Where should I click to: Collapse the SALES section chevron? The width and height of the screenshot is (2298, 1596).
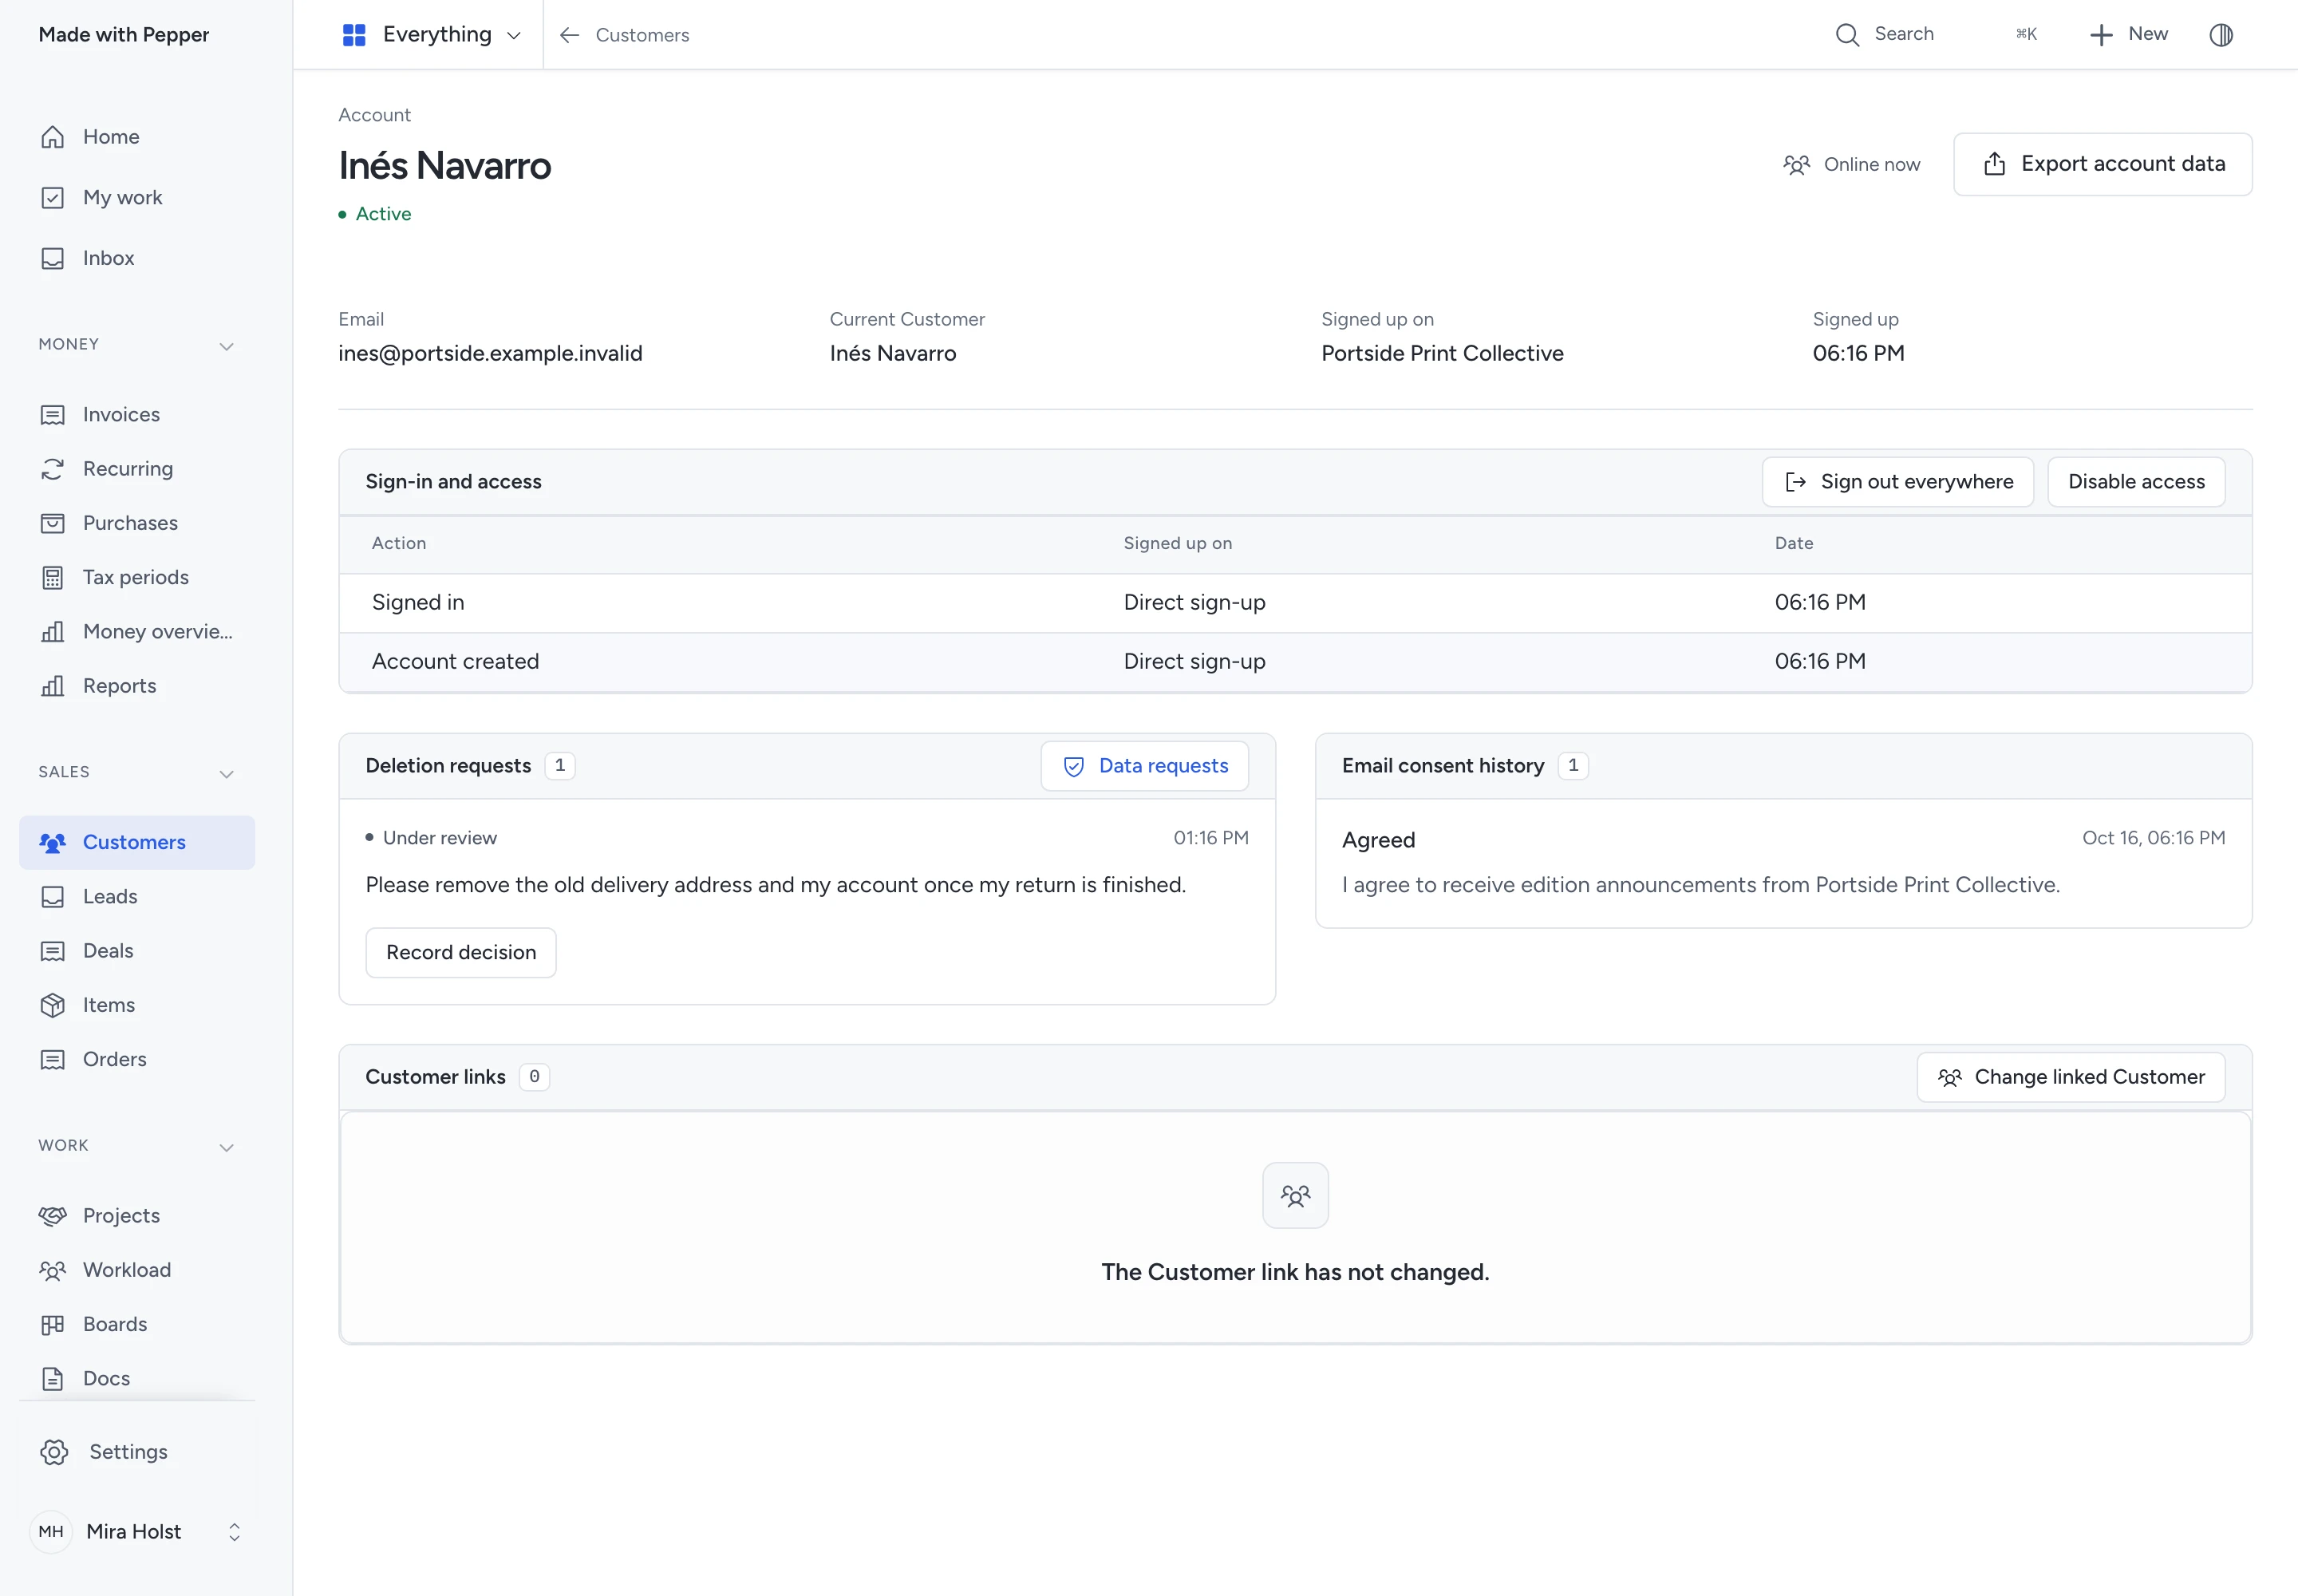coord(227,774)
